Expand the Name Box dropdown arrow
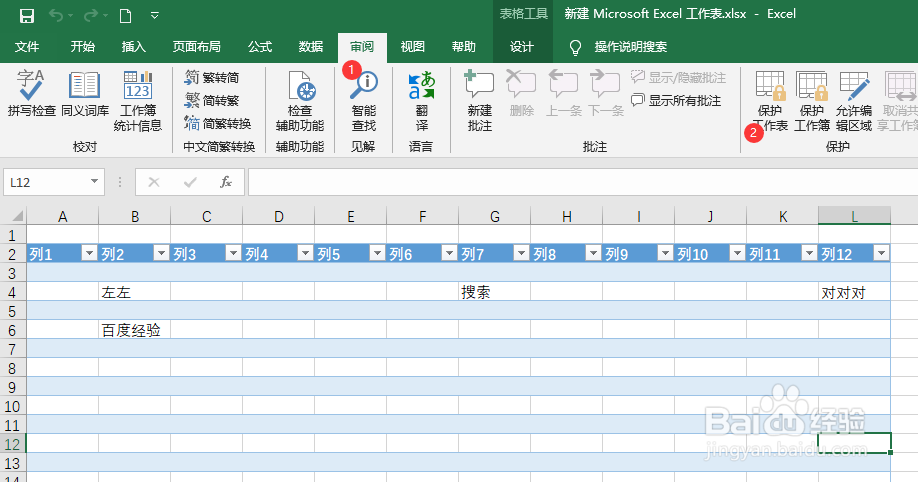The image size is (918, 482). pyautogui.click(x=94, y=182)
